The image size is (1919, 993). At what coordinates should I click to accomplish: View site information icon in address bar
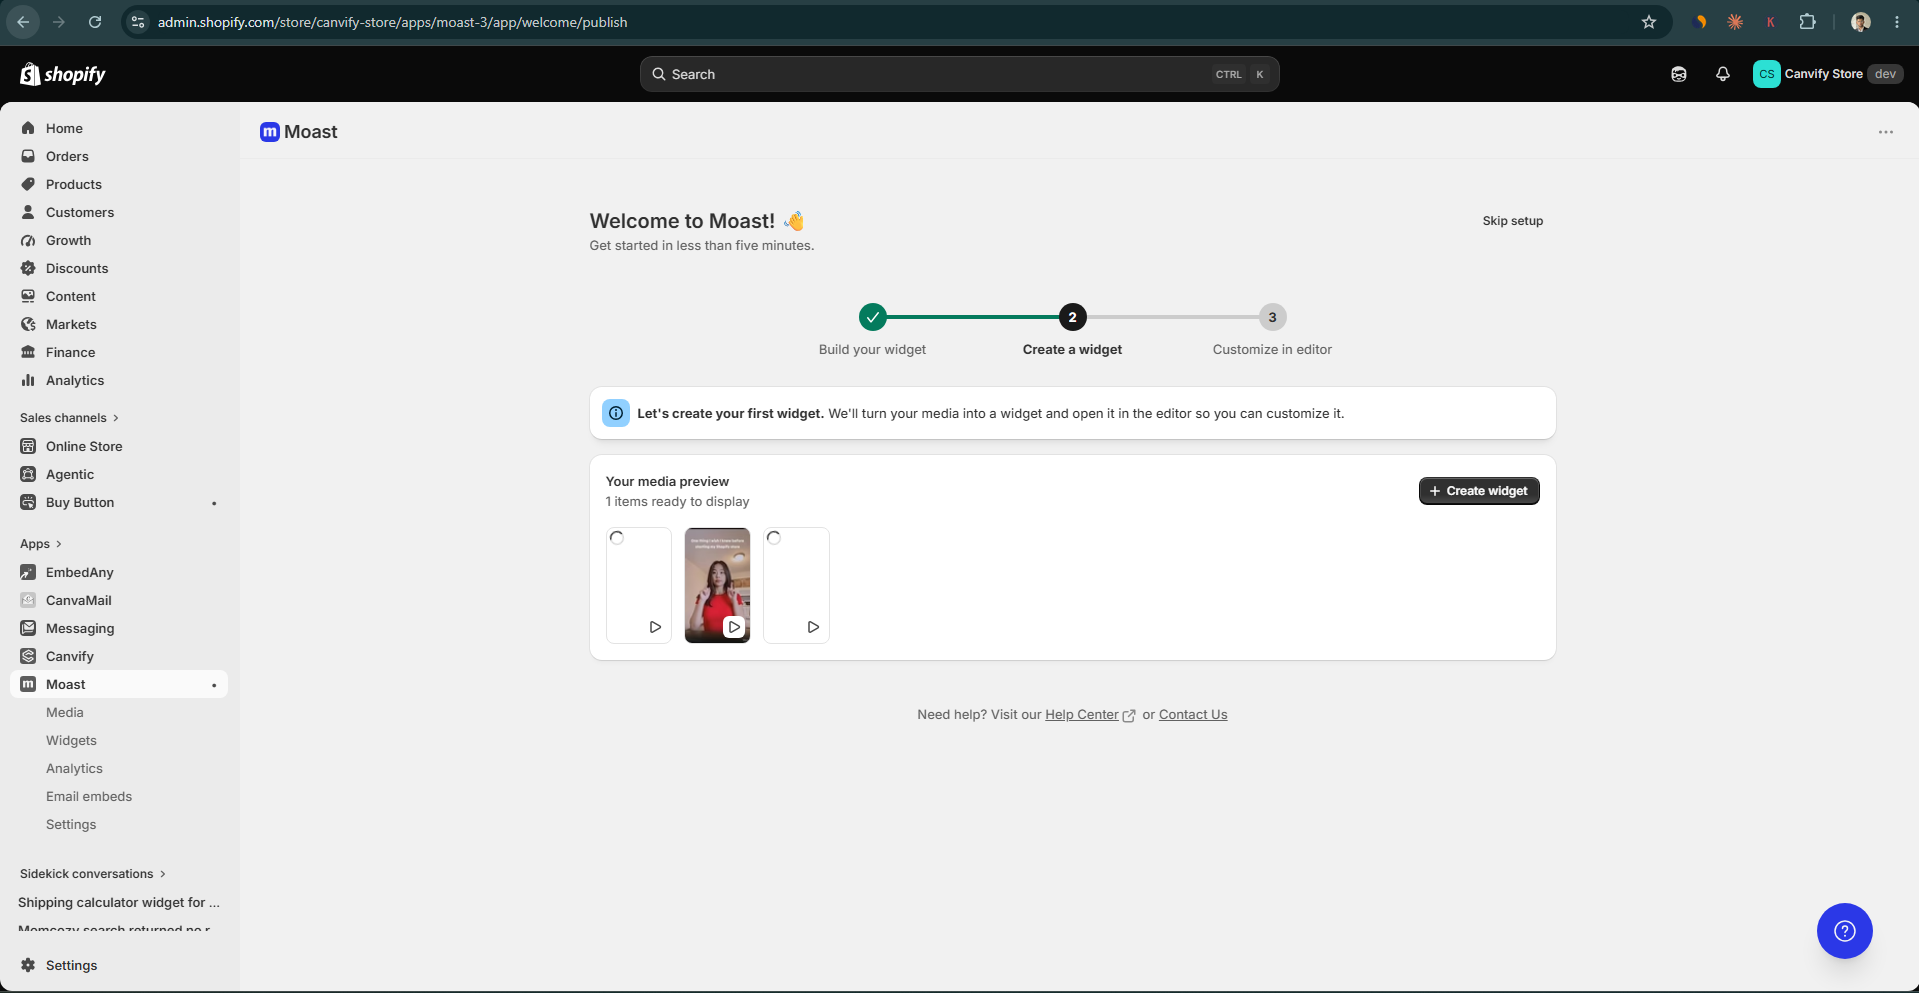pos(138,22)
